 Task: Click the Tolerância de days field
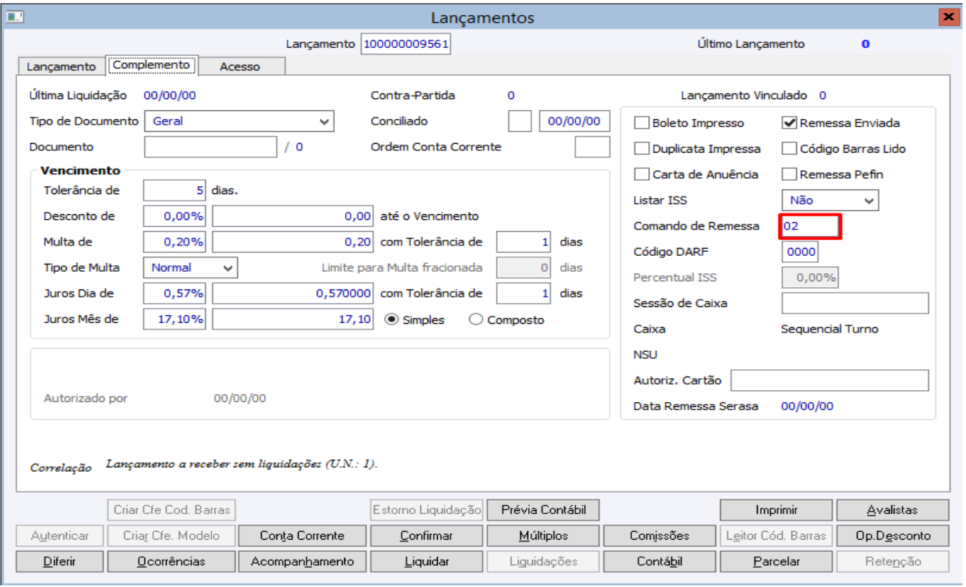[x=174, y=190]
